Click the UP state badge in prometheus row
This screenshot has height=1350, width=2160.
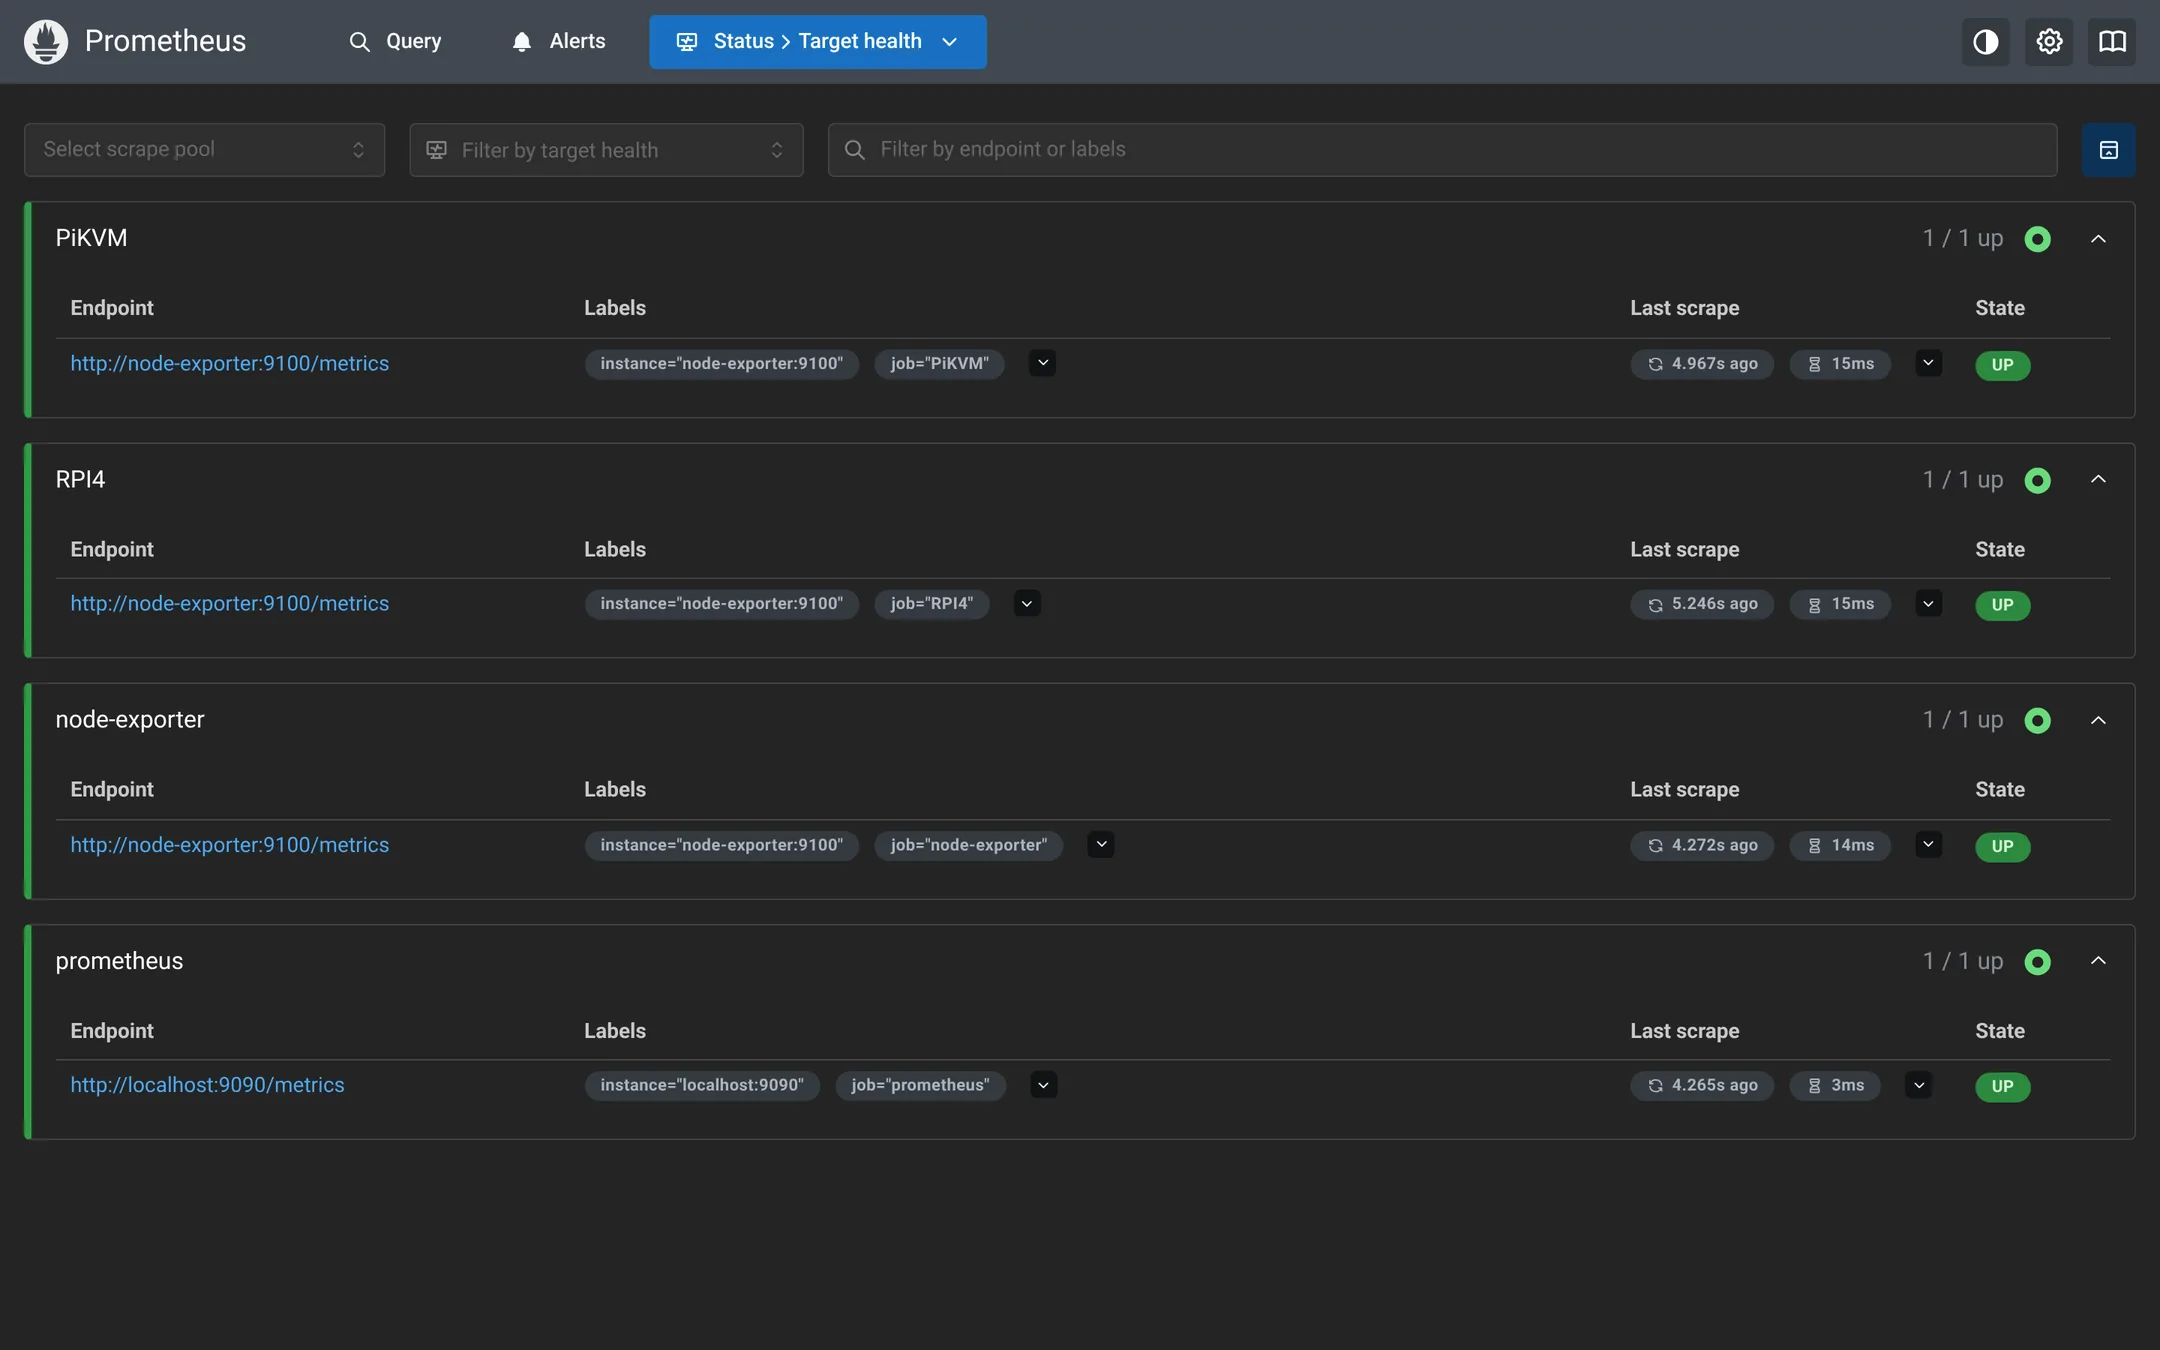(x=2002, y=1086)
